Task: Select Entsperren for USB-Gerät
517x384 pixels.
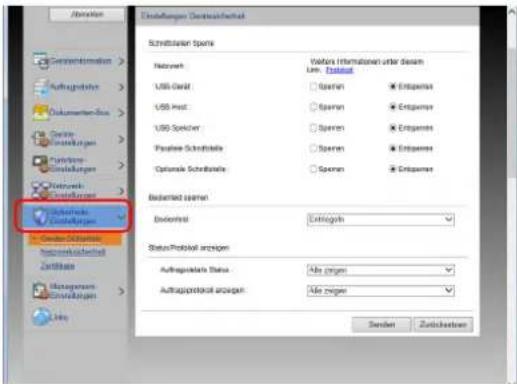Action: (x=393, y=87)
